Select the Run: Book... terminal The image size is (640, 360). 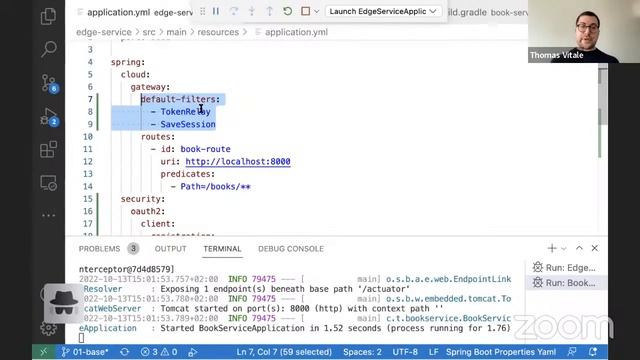coord(566,283)
